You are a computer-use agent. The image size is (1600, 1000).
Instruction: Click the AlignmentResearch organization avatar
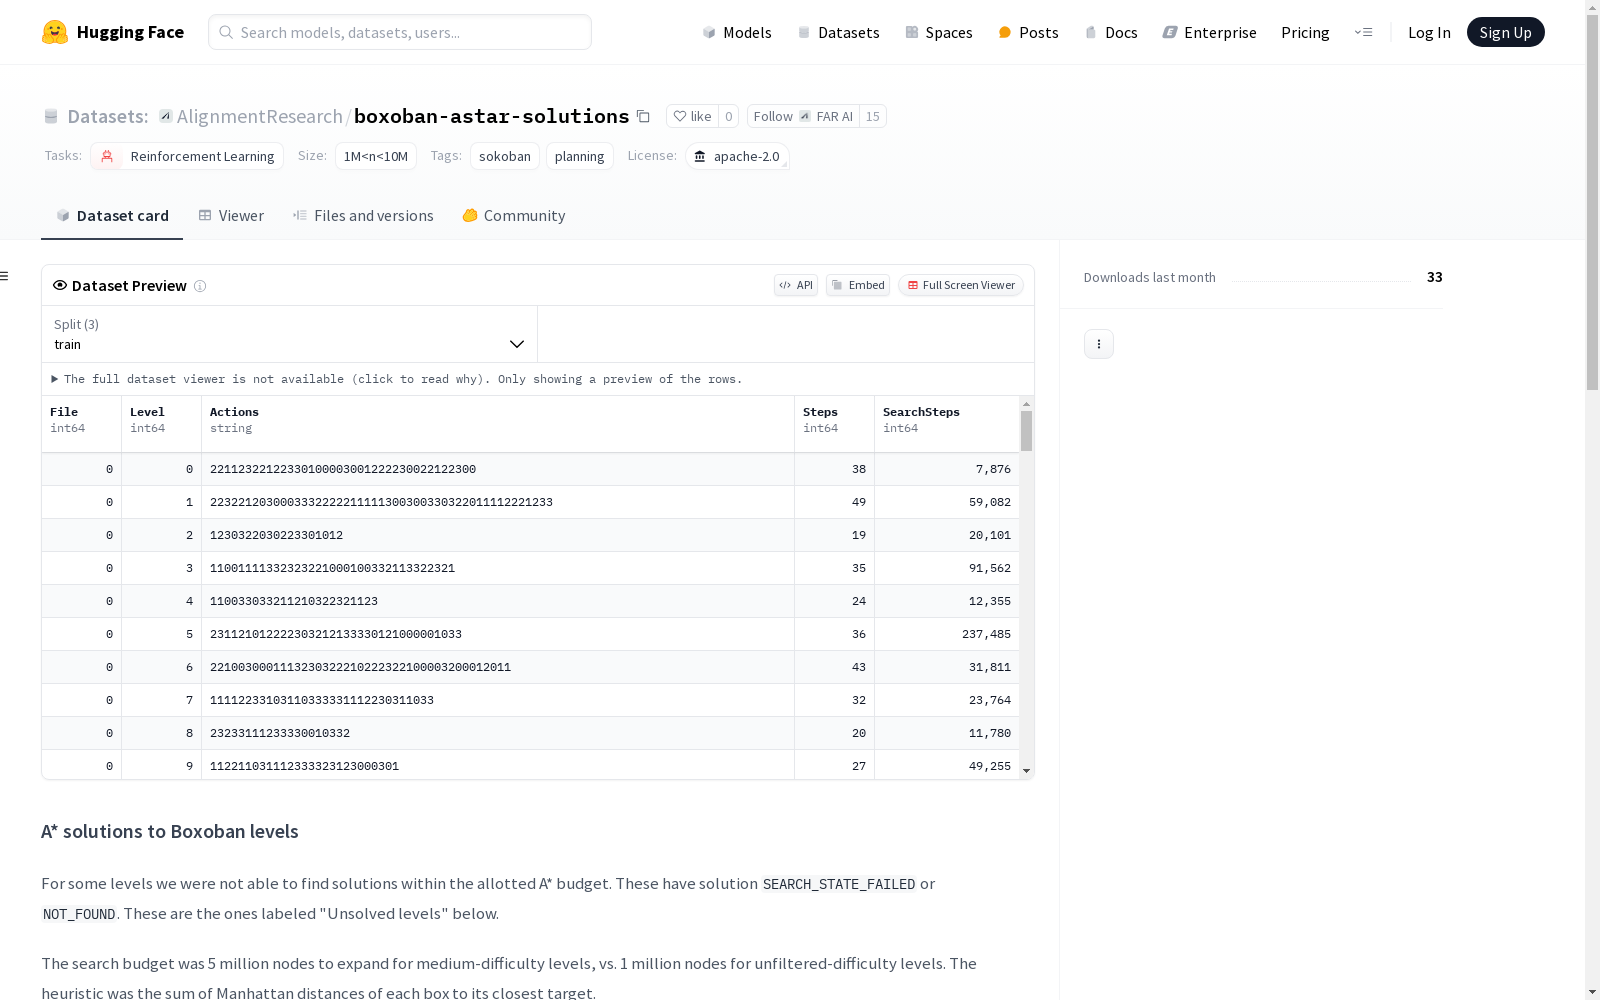[166, 116]
